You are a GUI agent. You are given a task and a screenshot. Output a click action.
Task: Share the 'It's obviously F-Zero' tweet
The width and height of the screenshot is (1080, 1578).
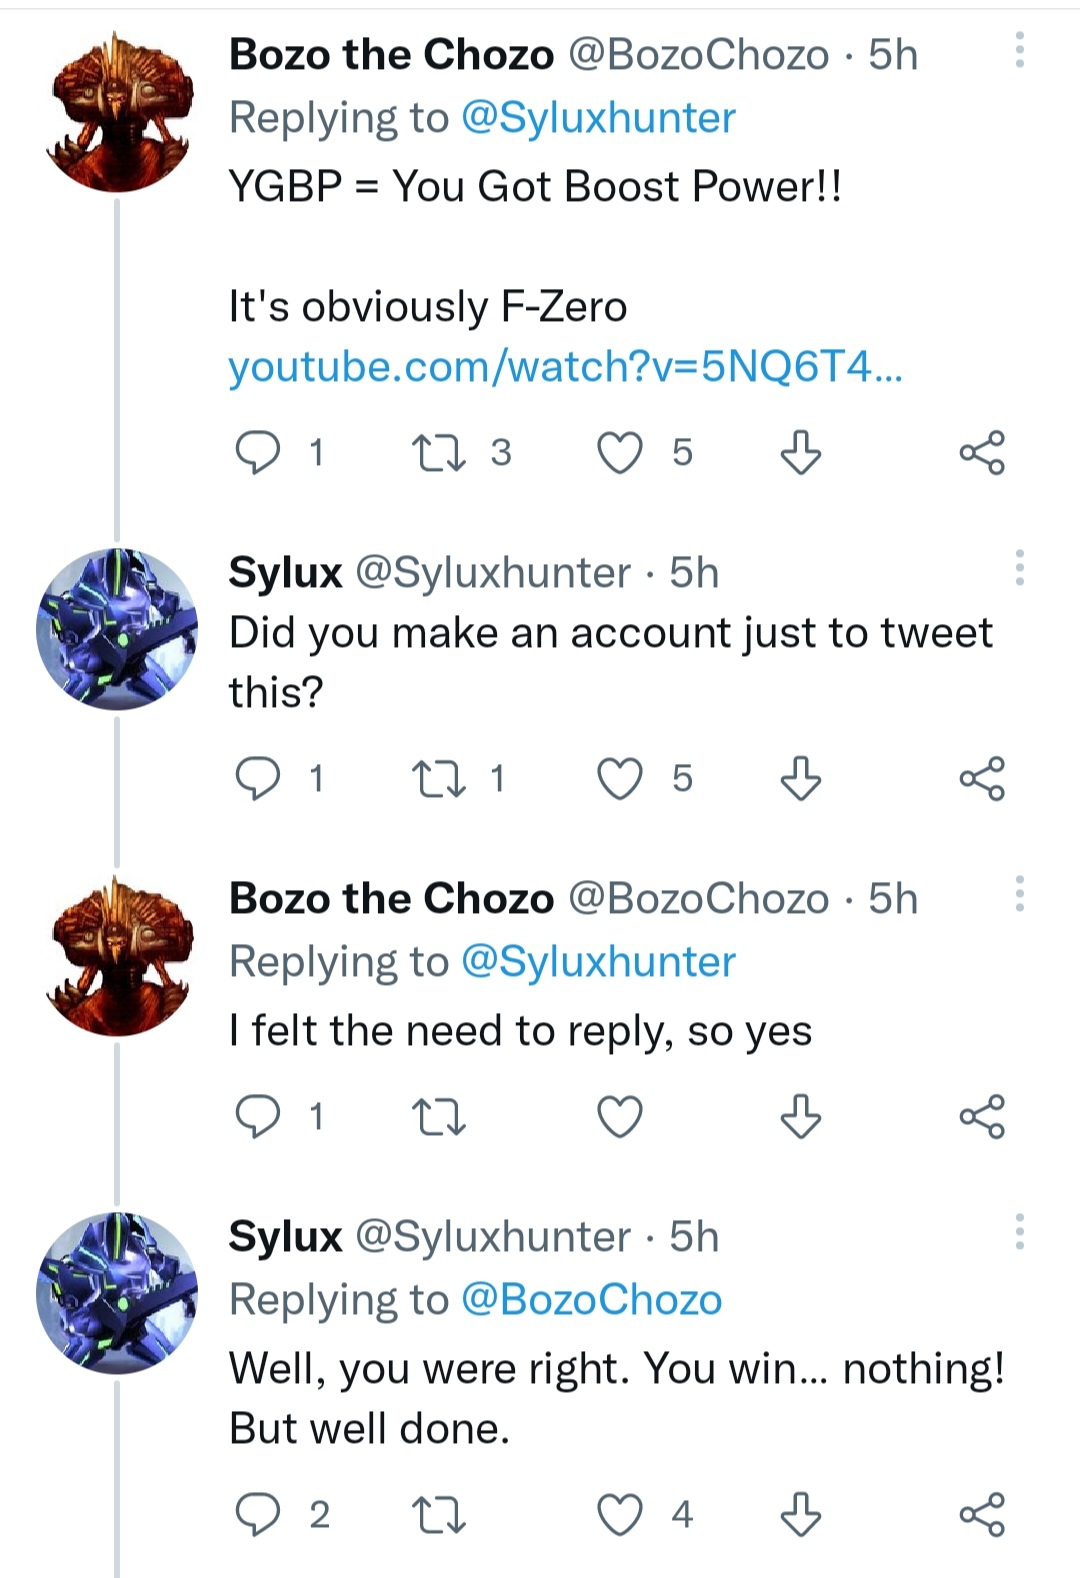pyautogui.click(x=981, y=453)
